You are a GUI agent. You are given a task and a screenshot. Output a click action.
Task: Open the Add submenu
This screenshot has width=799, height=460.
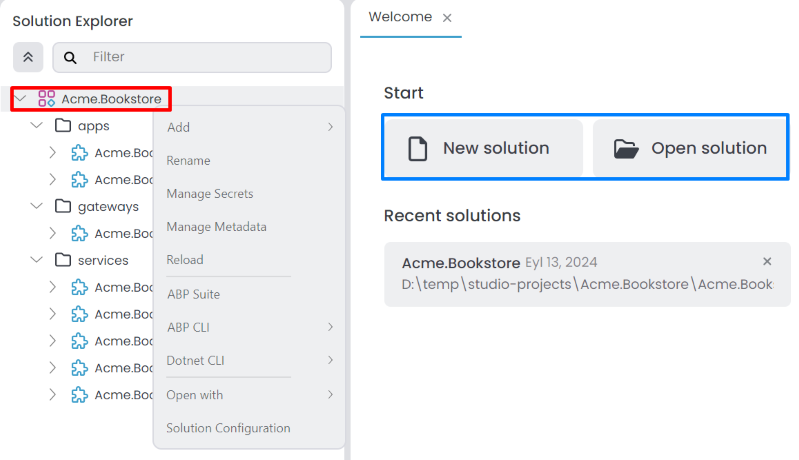tap(249, 127)
